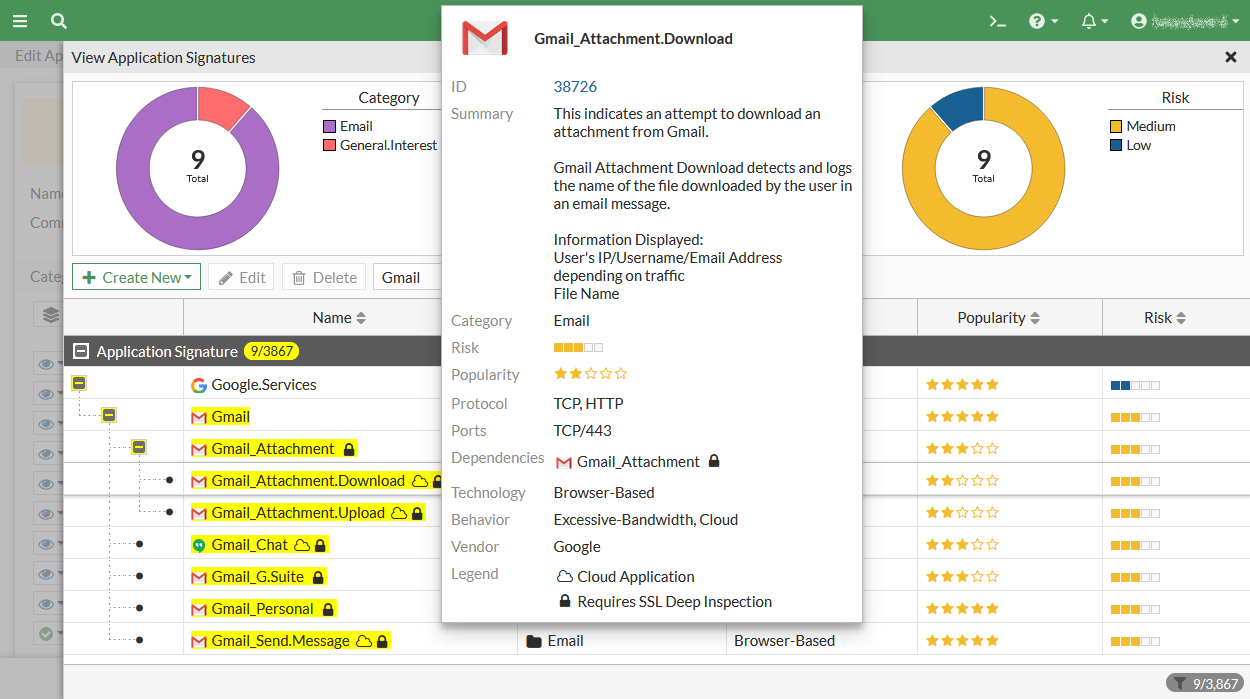Collapse the Application Signature group
The width and height of the screenshot is (1250, 699).
(81, 352)
